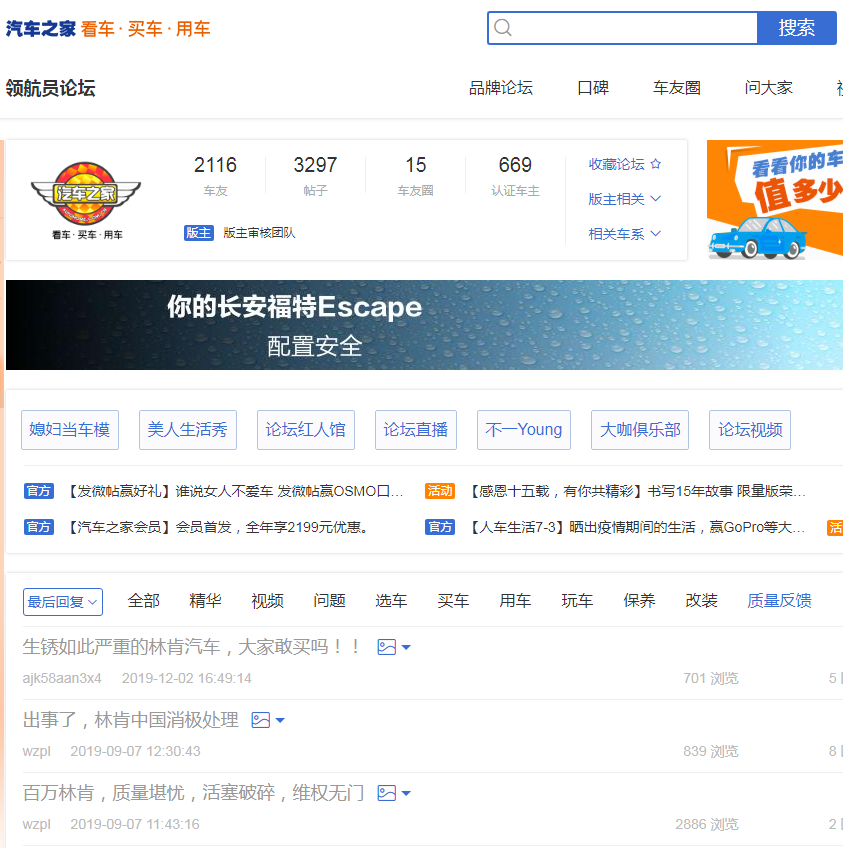Click the 论坛红人馆 button
The height and width of the screenshot is (848, 843).
306,430
